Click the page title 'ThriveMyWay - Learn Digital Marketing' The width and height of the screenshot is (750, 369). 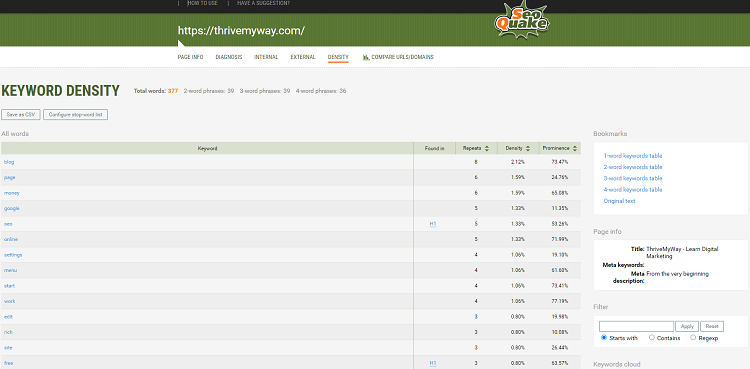tap(683, 253)
